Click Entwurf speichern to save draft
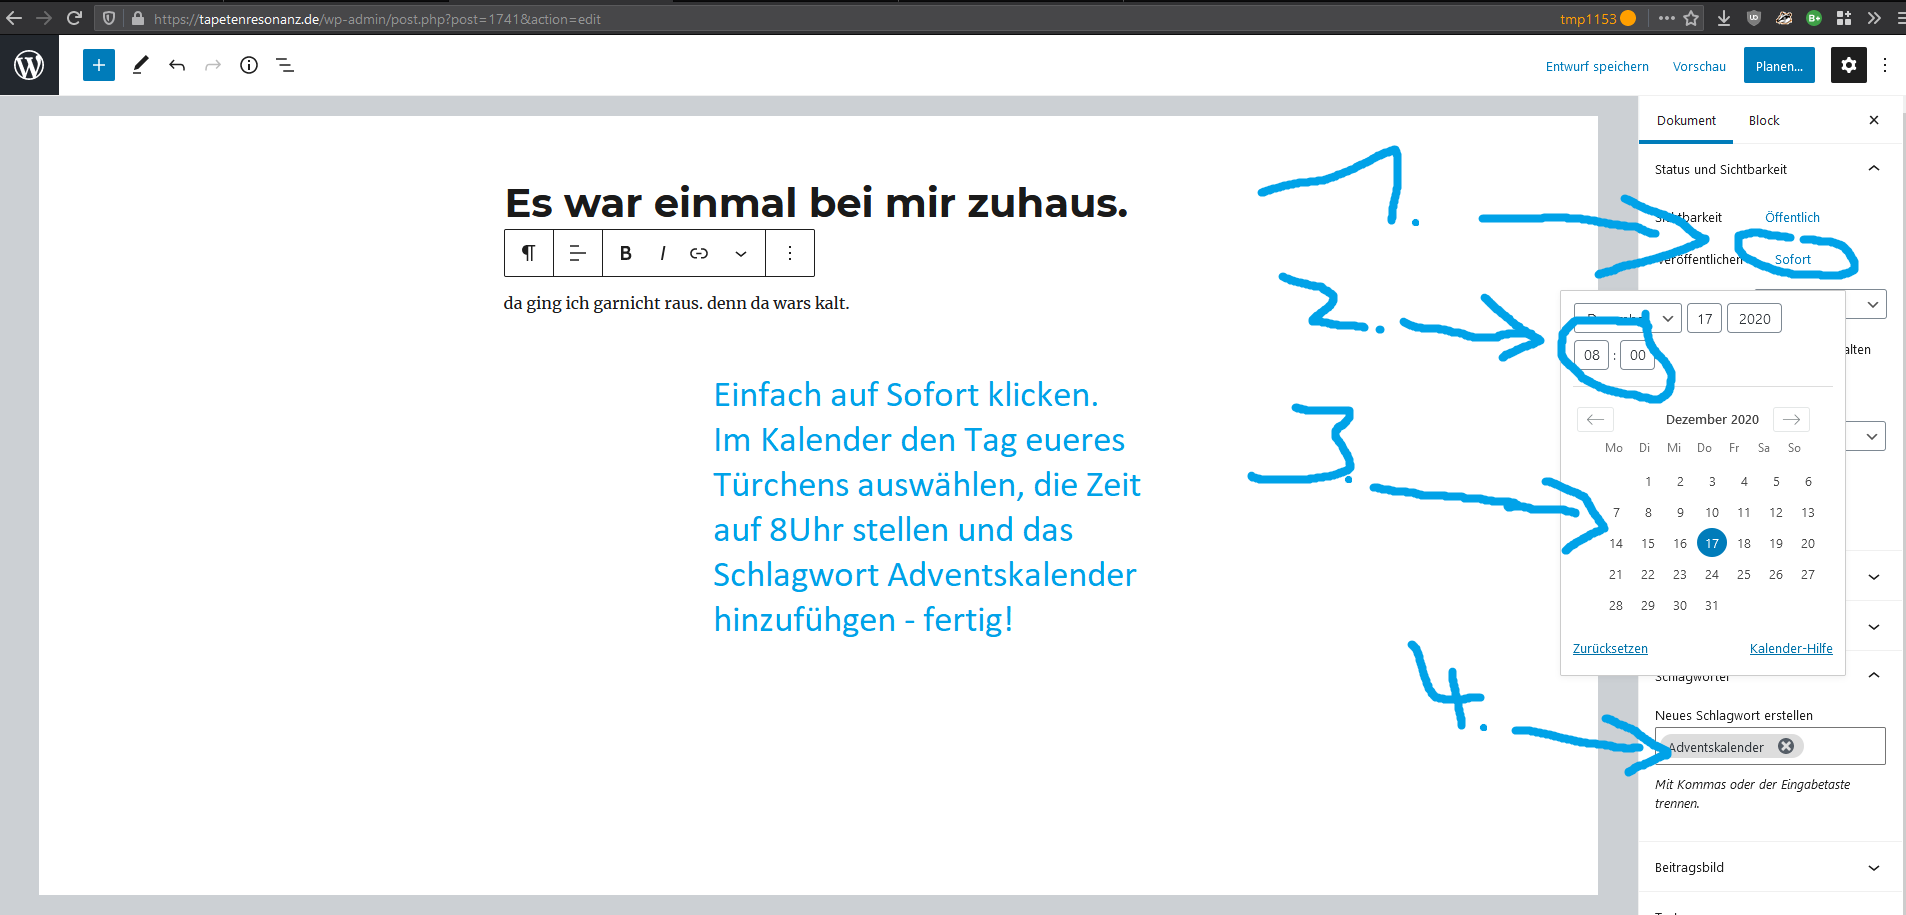The height and width of the screenshot is (915, 1906). pyautogui.click(x=1596, y=66)
